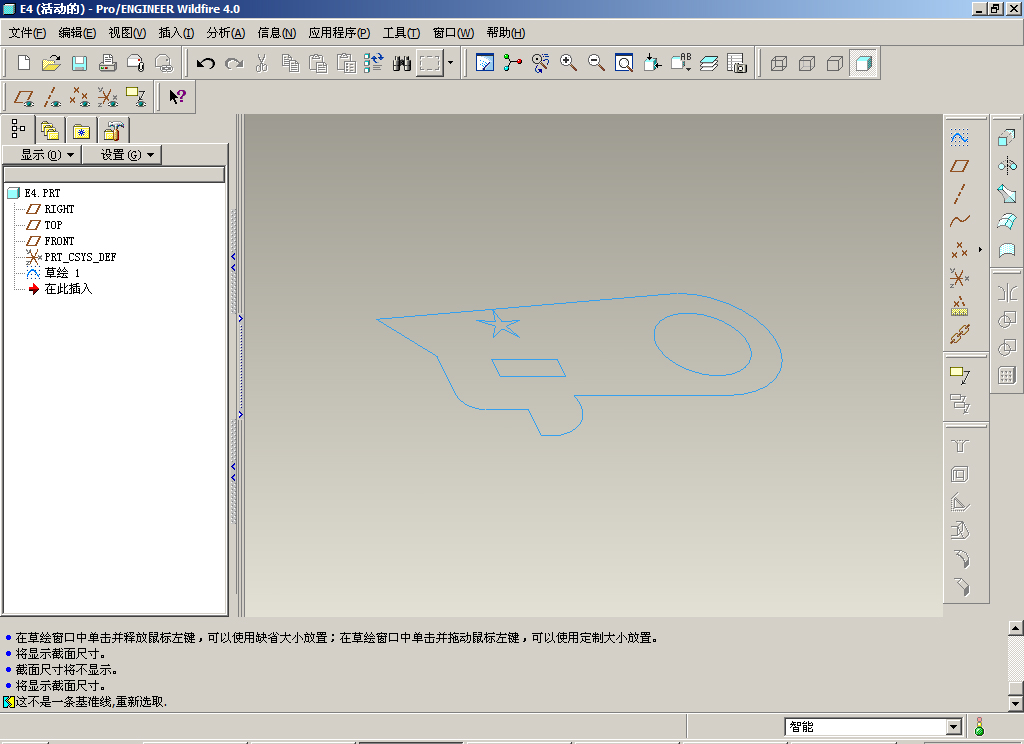Open the 插入 menu
This screenshot has width=1024, height=744.
coord(176,33)
